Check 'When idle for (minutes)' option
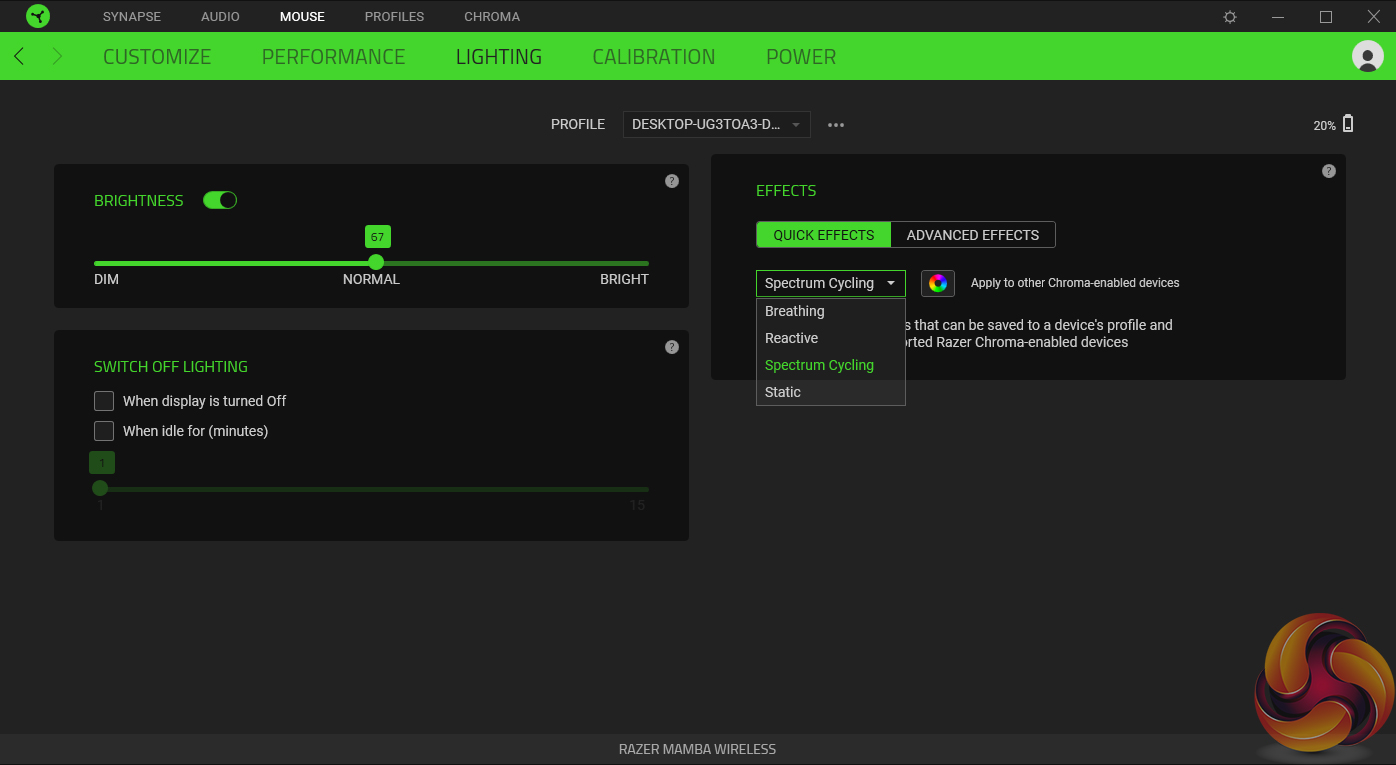1396x765 pixels. pyautogui.click(x=104, y=431)
